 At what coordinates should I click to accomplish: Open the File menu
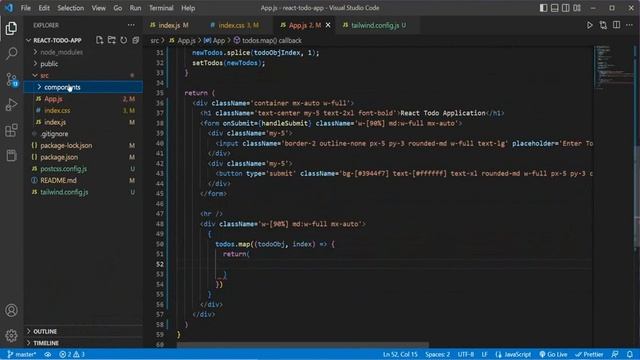coord(25,8)
